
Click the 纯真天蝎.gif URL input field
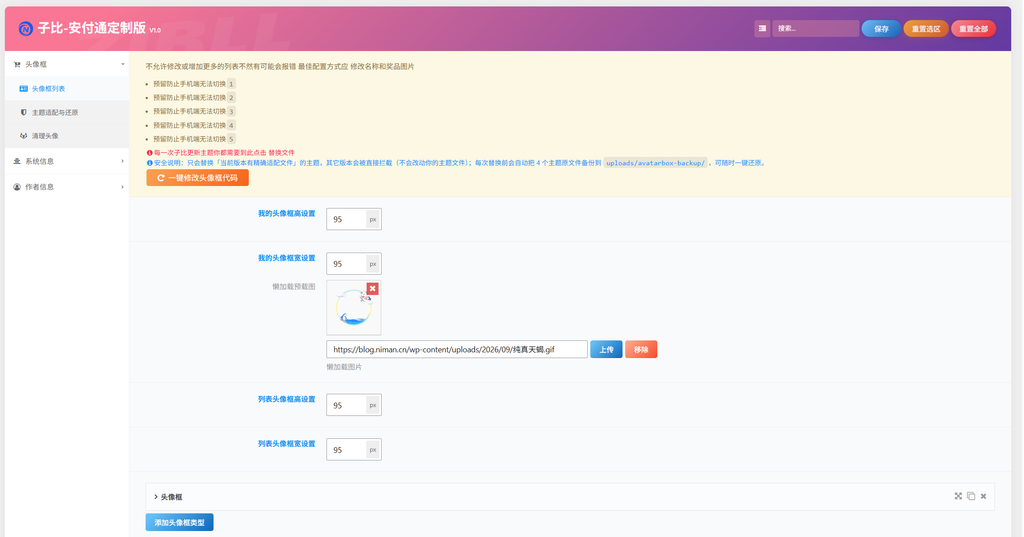coord(457,350)
